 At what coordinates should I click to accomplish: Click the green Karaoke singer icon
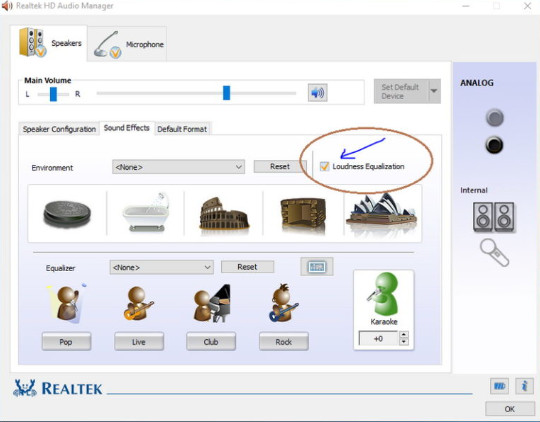[383, 294]
